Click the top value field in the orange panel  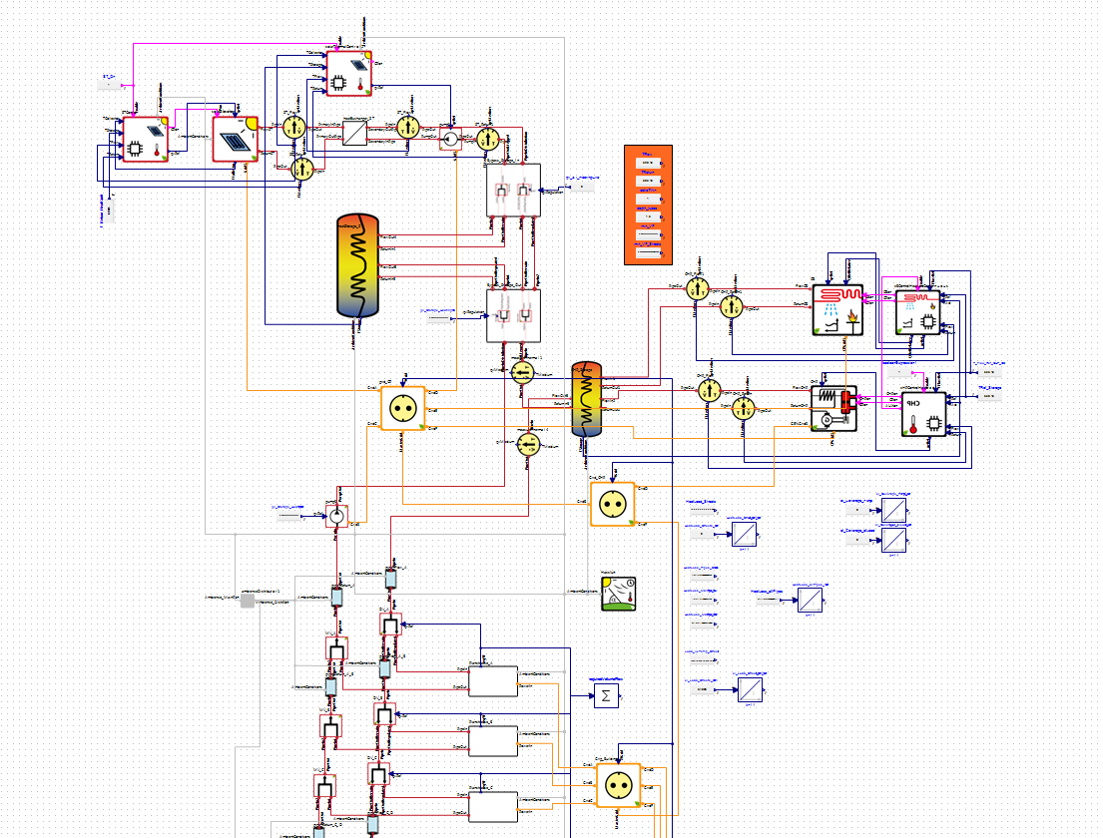click(x=649, y=163)
